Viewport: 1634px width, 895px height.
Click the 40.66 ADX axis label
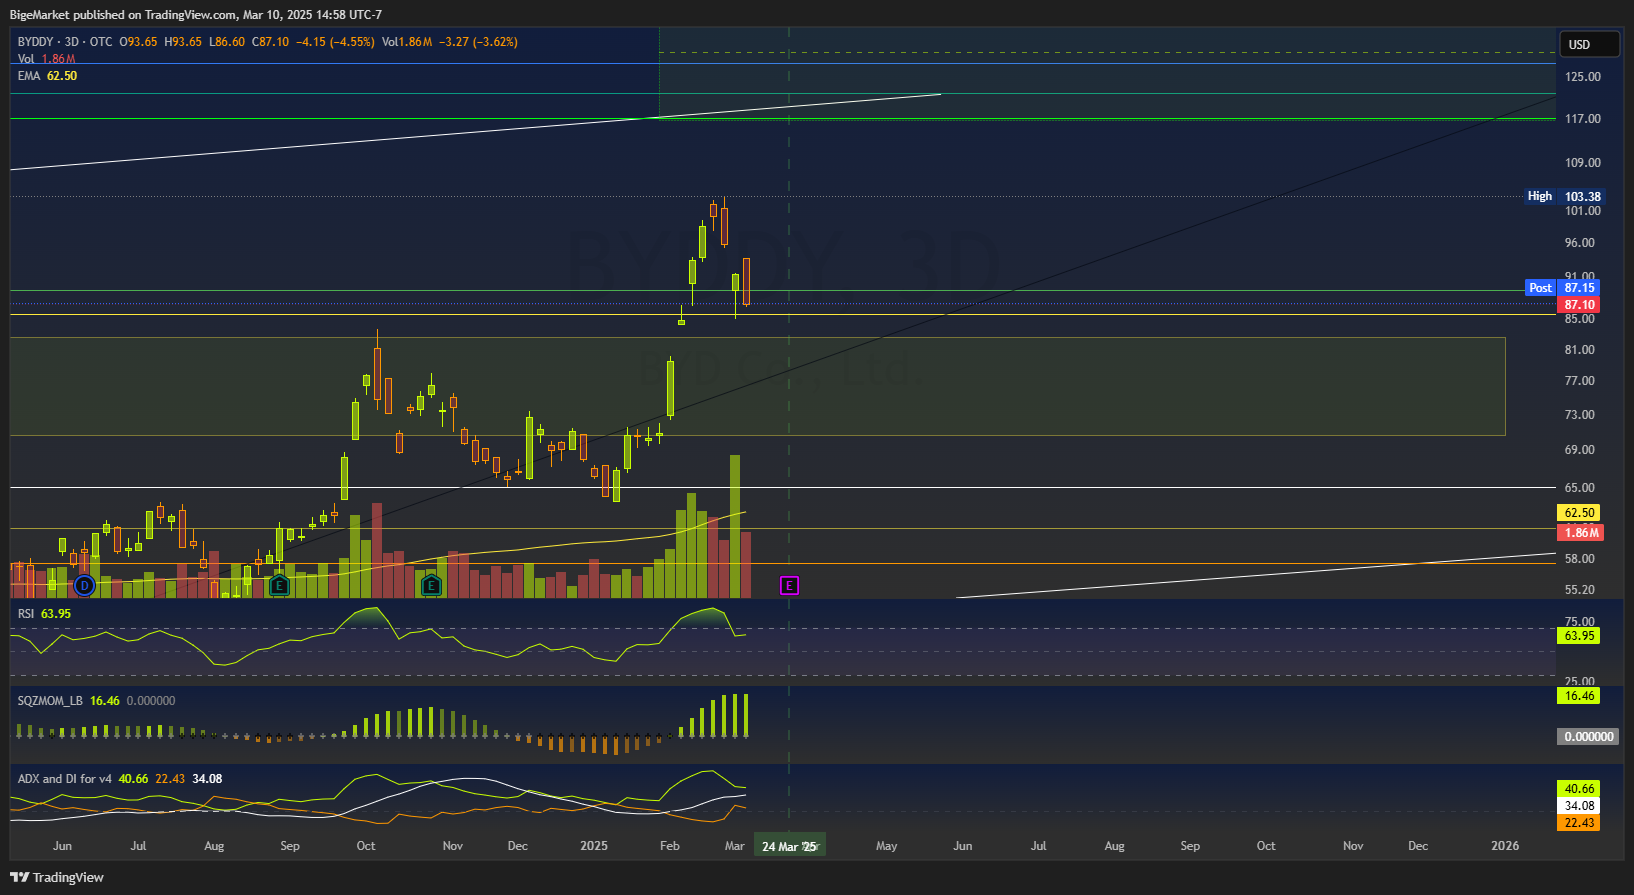point(1579,789)
